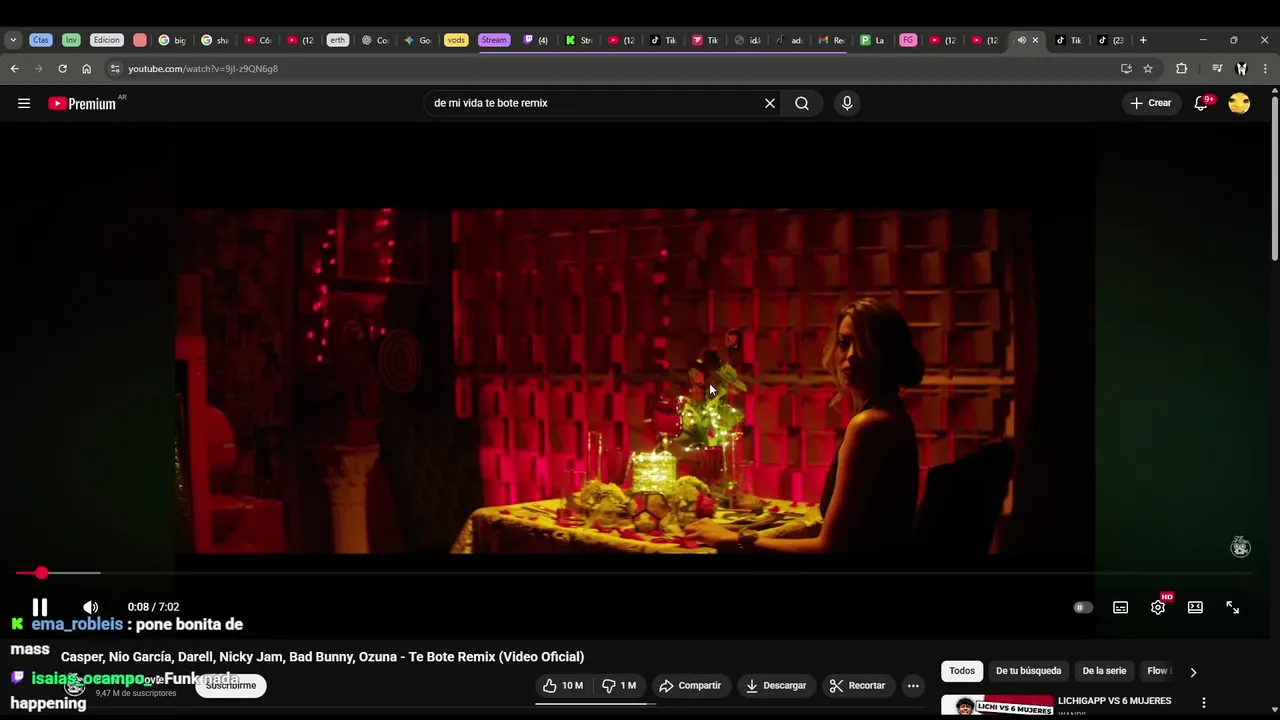Switch to the Twitch (4) tab

(x=536, y=40)
